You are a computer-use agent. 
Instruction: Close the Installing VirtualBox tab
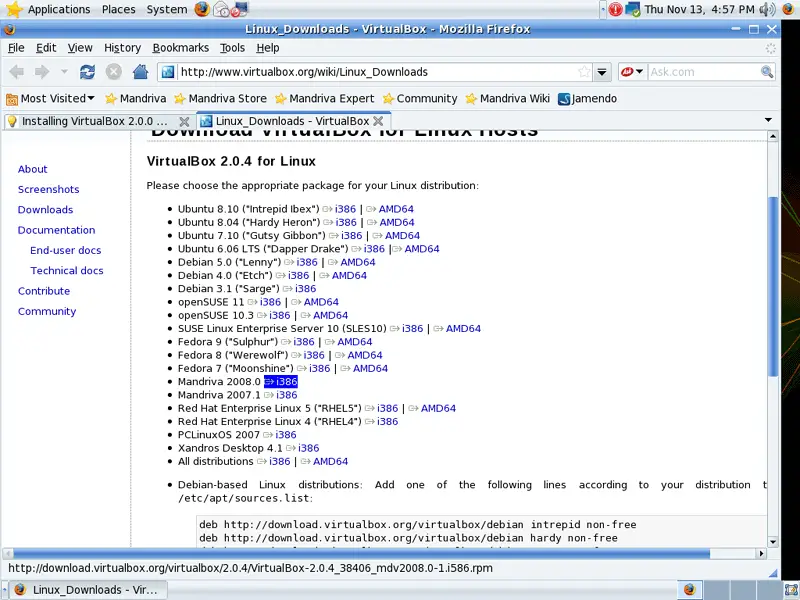pos(184,121)
